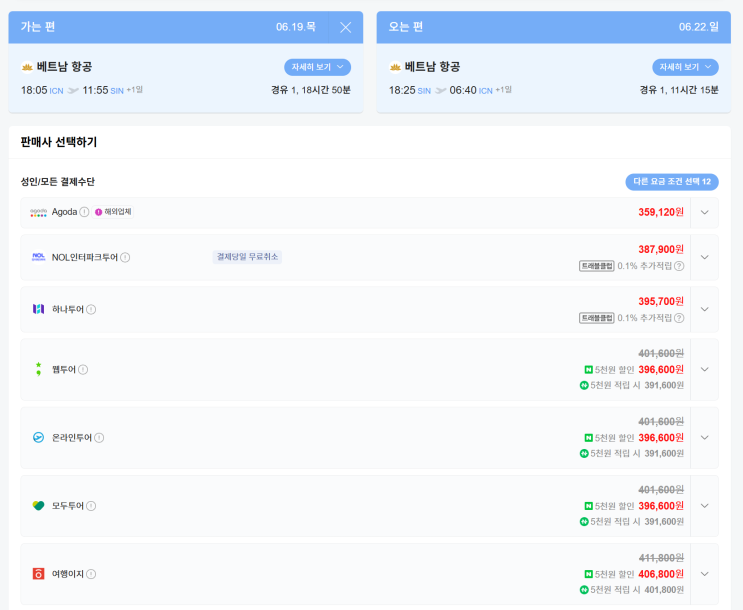This screenshot has height=610, width=743.
Task: Click the 모두투어 heart logo icon
Action: 38,506
